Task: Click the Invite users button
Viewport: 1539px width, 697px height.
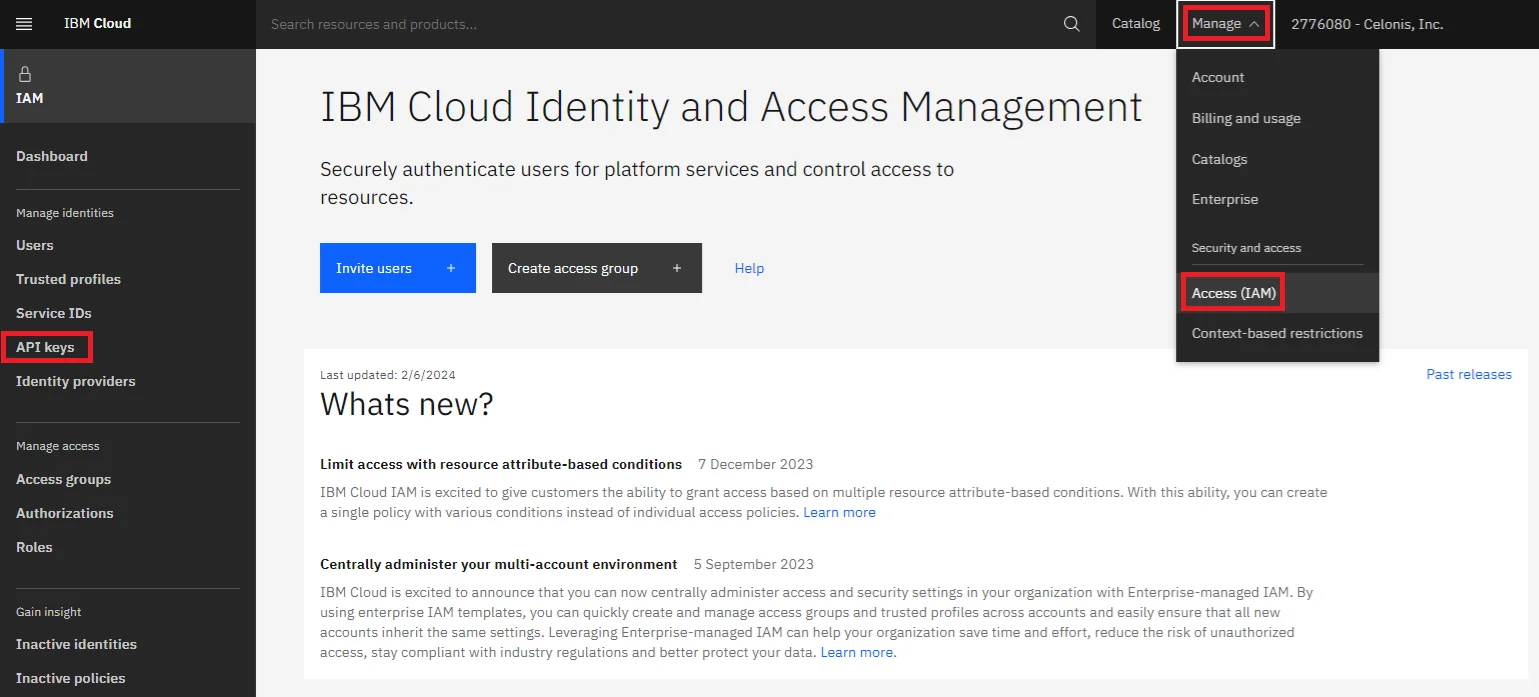Action: [398, 268]
